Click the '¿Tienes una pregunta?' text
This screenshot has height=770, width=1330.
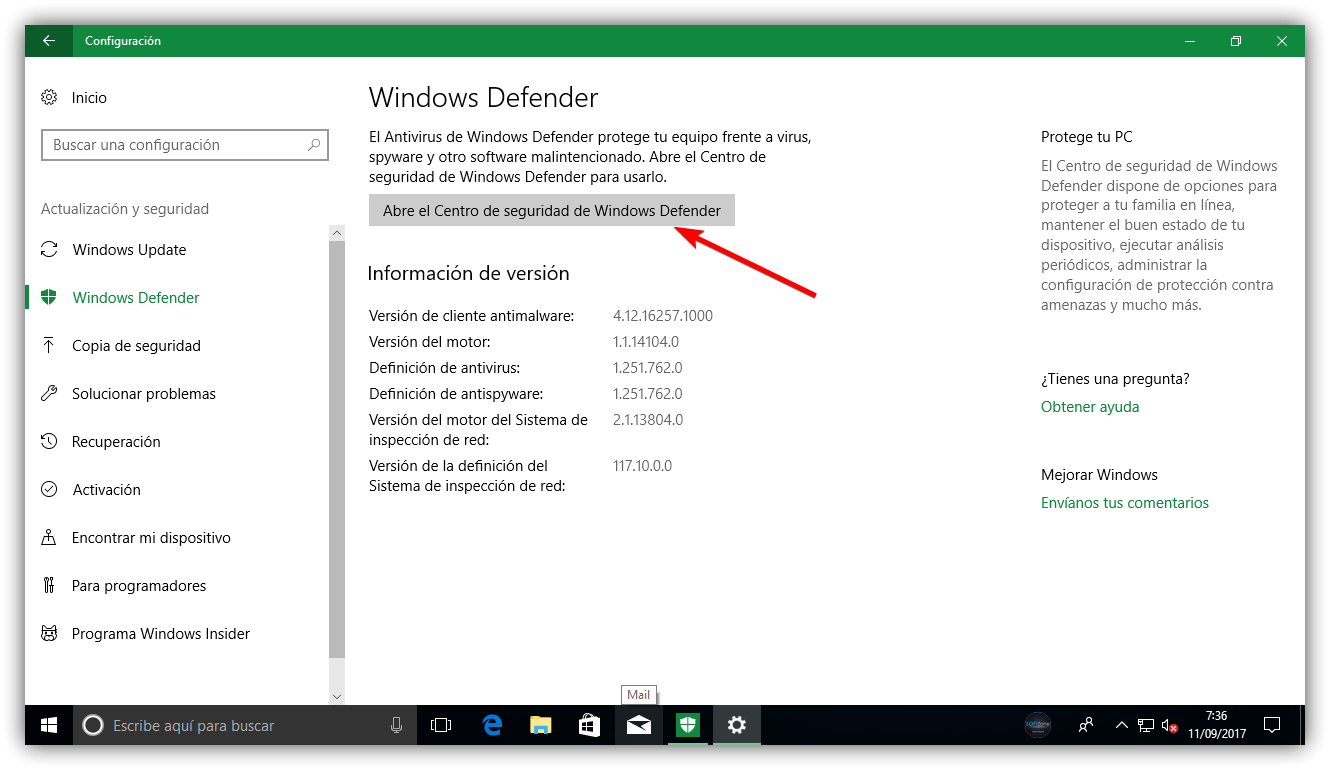coord(1115,379)
